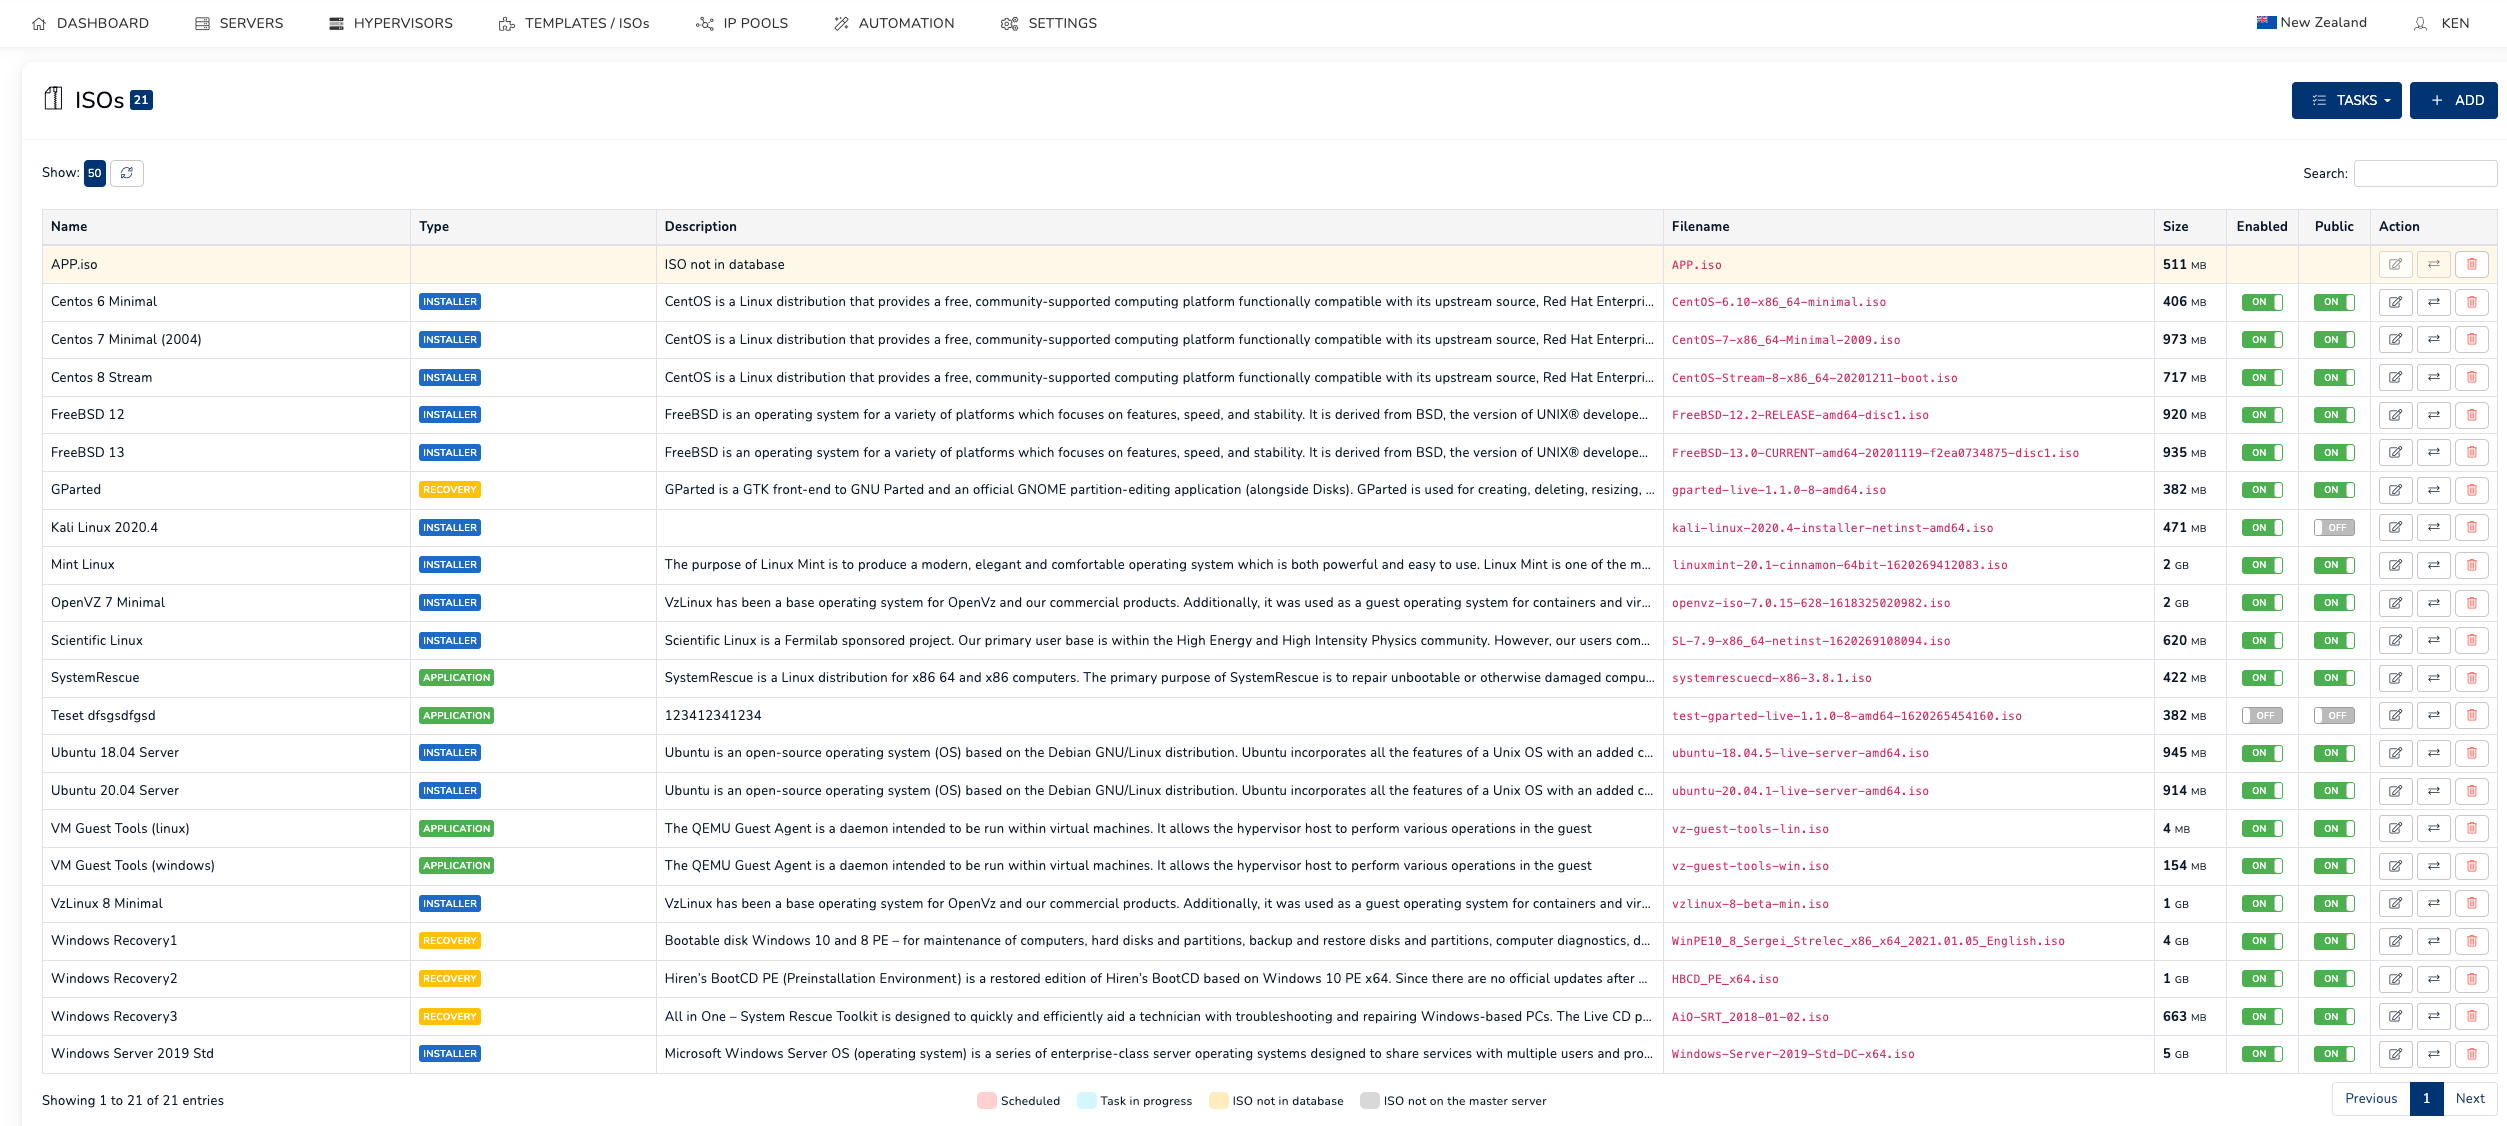Click filename HBCD_PE_x64.iso

[1725, 979]
